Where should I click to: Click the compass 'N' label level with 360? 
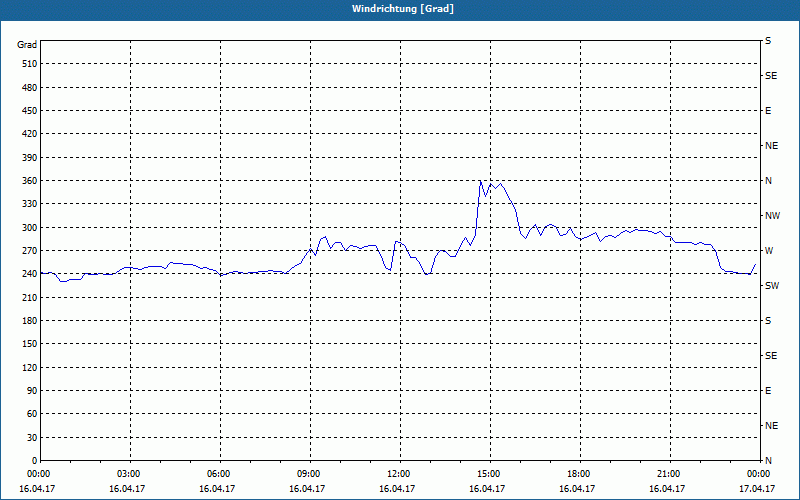[x=768, y=181]
